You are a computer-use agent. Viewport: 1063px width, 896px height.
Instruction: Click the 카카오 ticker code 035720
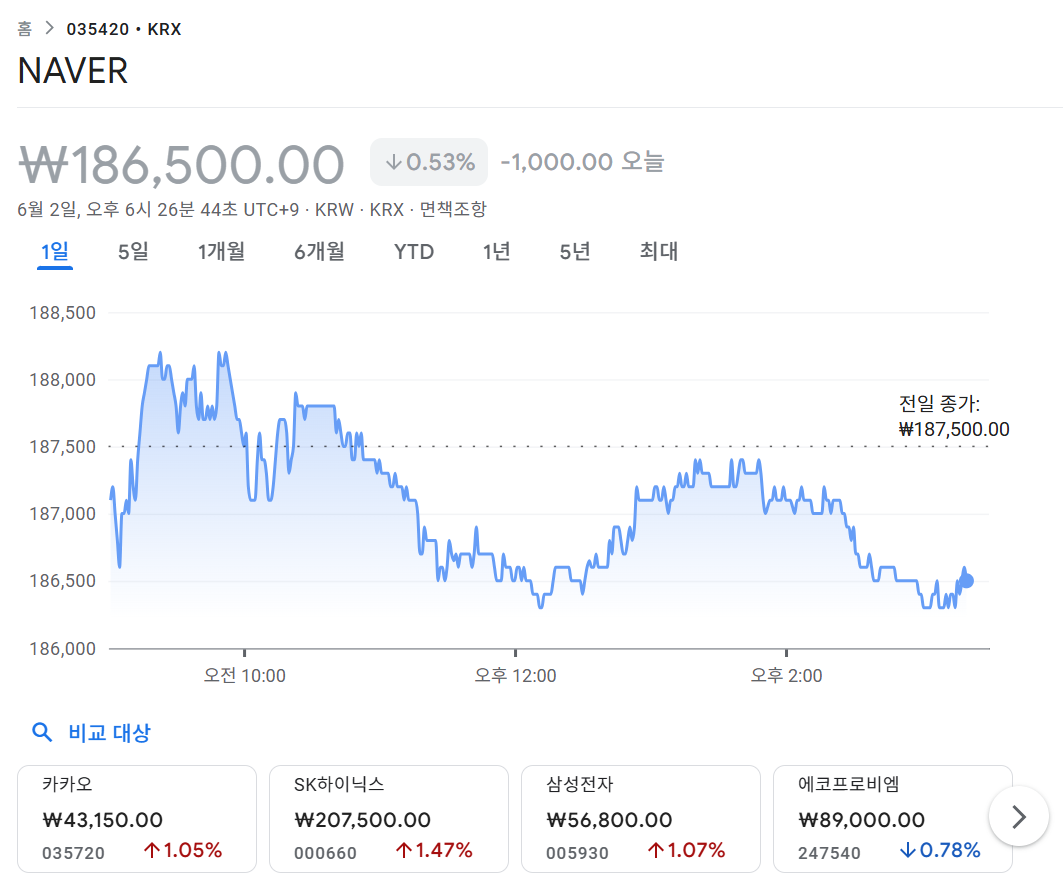pos(73,853)
